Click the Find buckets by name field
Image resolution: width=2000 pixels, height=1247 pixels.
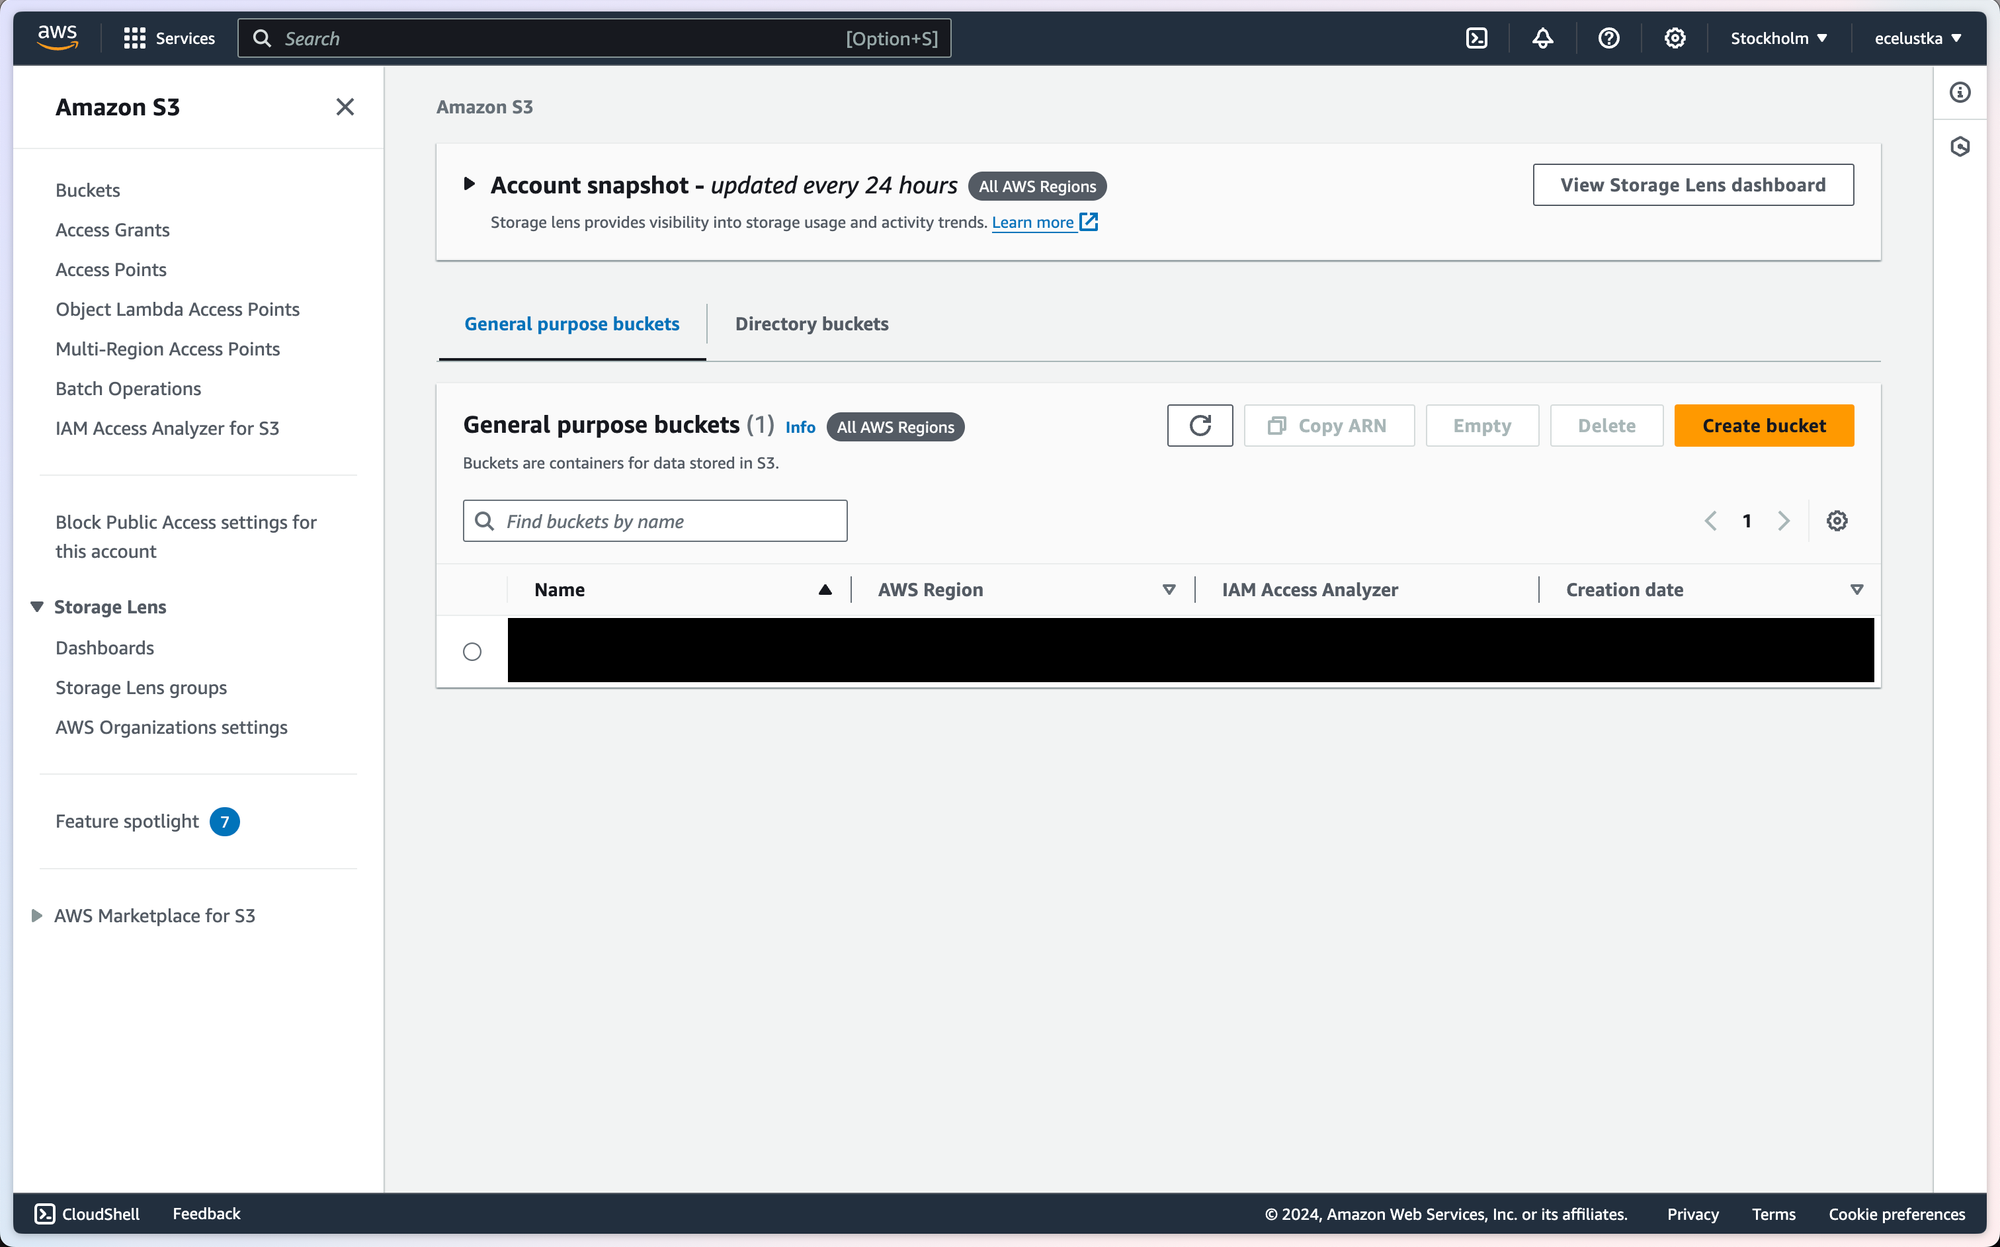655,521
